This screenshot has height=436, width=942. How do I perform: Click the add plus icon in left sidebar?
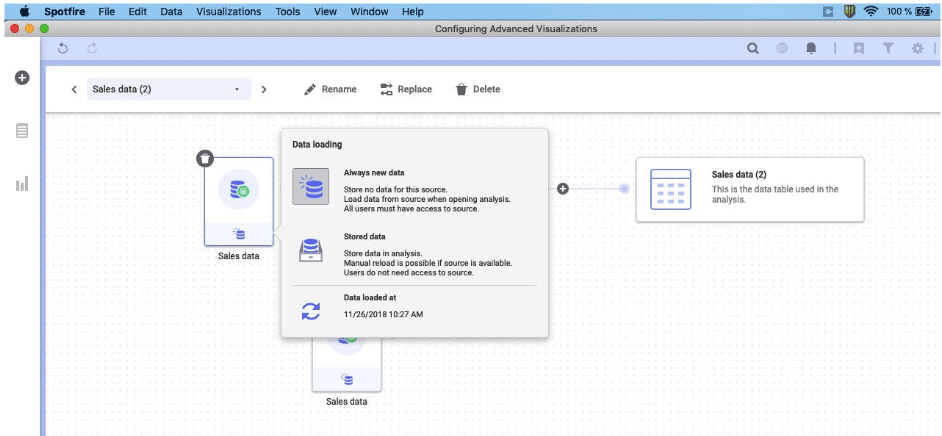point(22,77)
